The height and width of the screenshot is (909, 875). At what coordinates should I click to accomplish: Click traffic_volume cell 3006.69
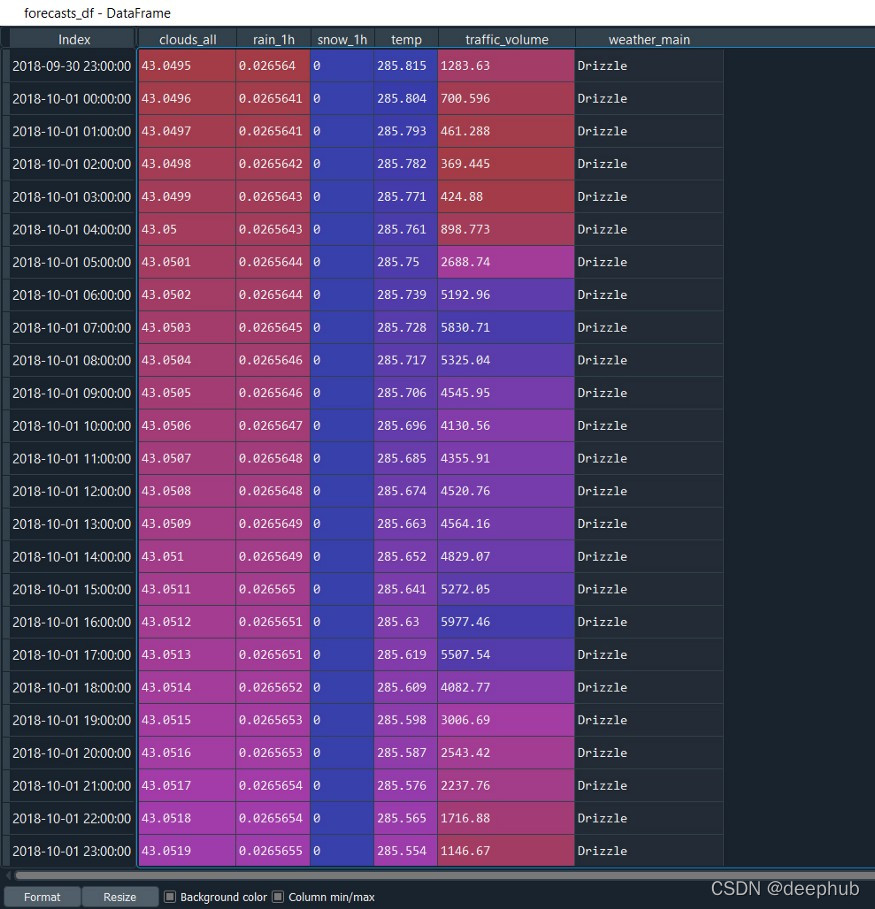[x=506, y=720]
